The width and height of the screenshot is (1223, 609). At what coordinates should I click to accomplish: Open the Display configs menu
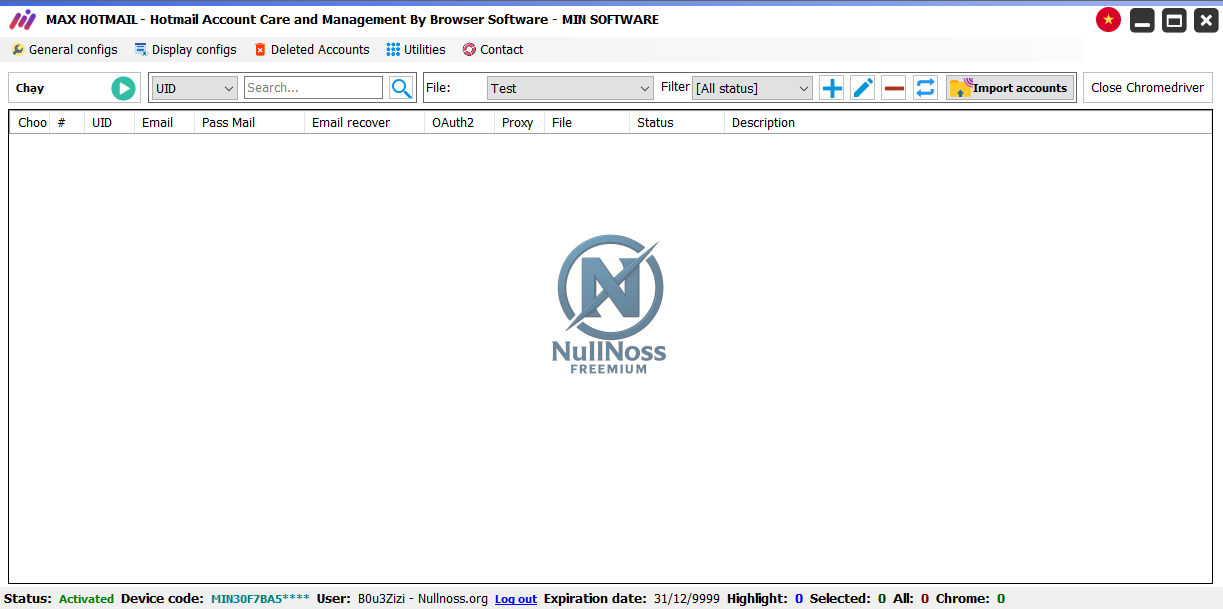[x=186, y=49]
